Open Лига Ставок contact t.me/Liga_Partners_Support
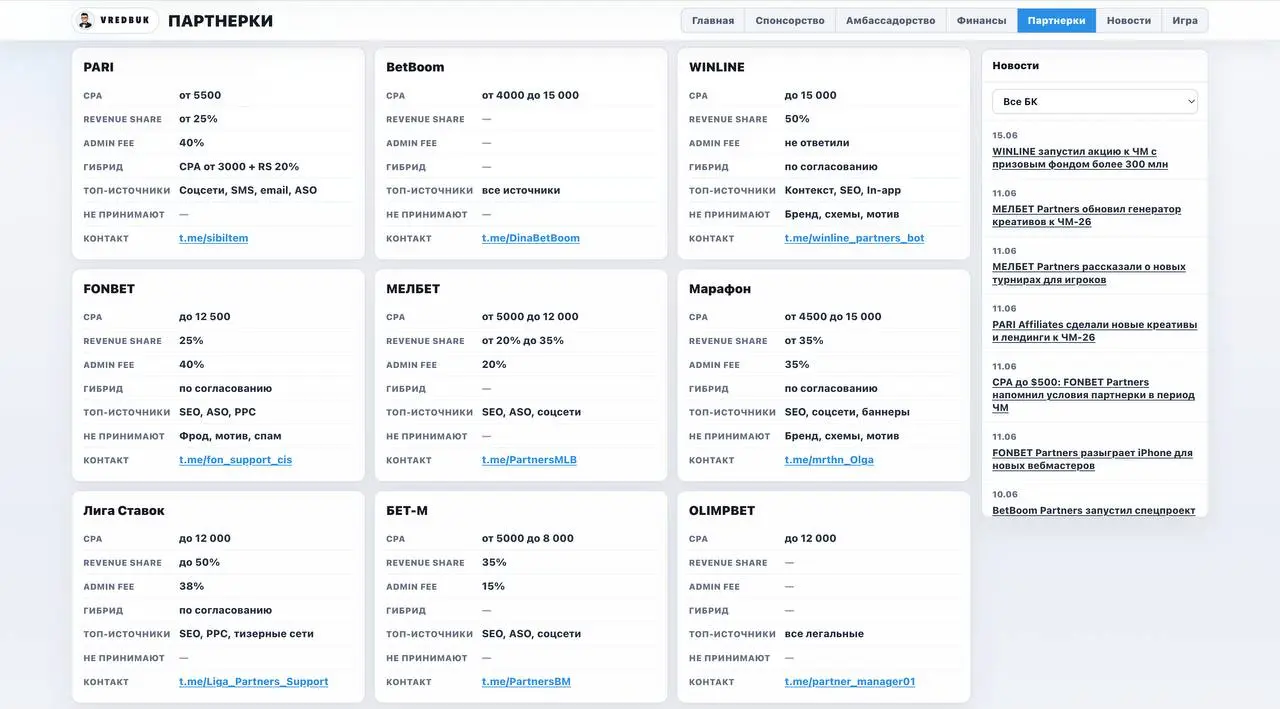 253,682
